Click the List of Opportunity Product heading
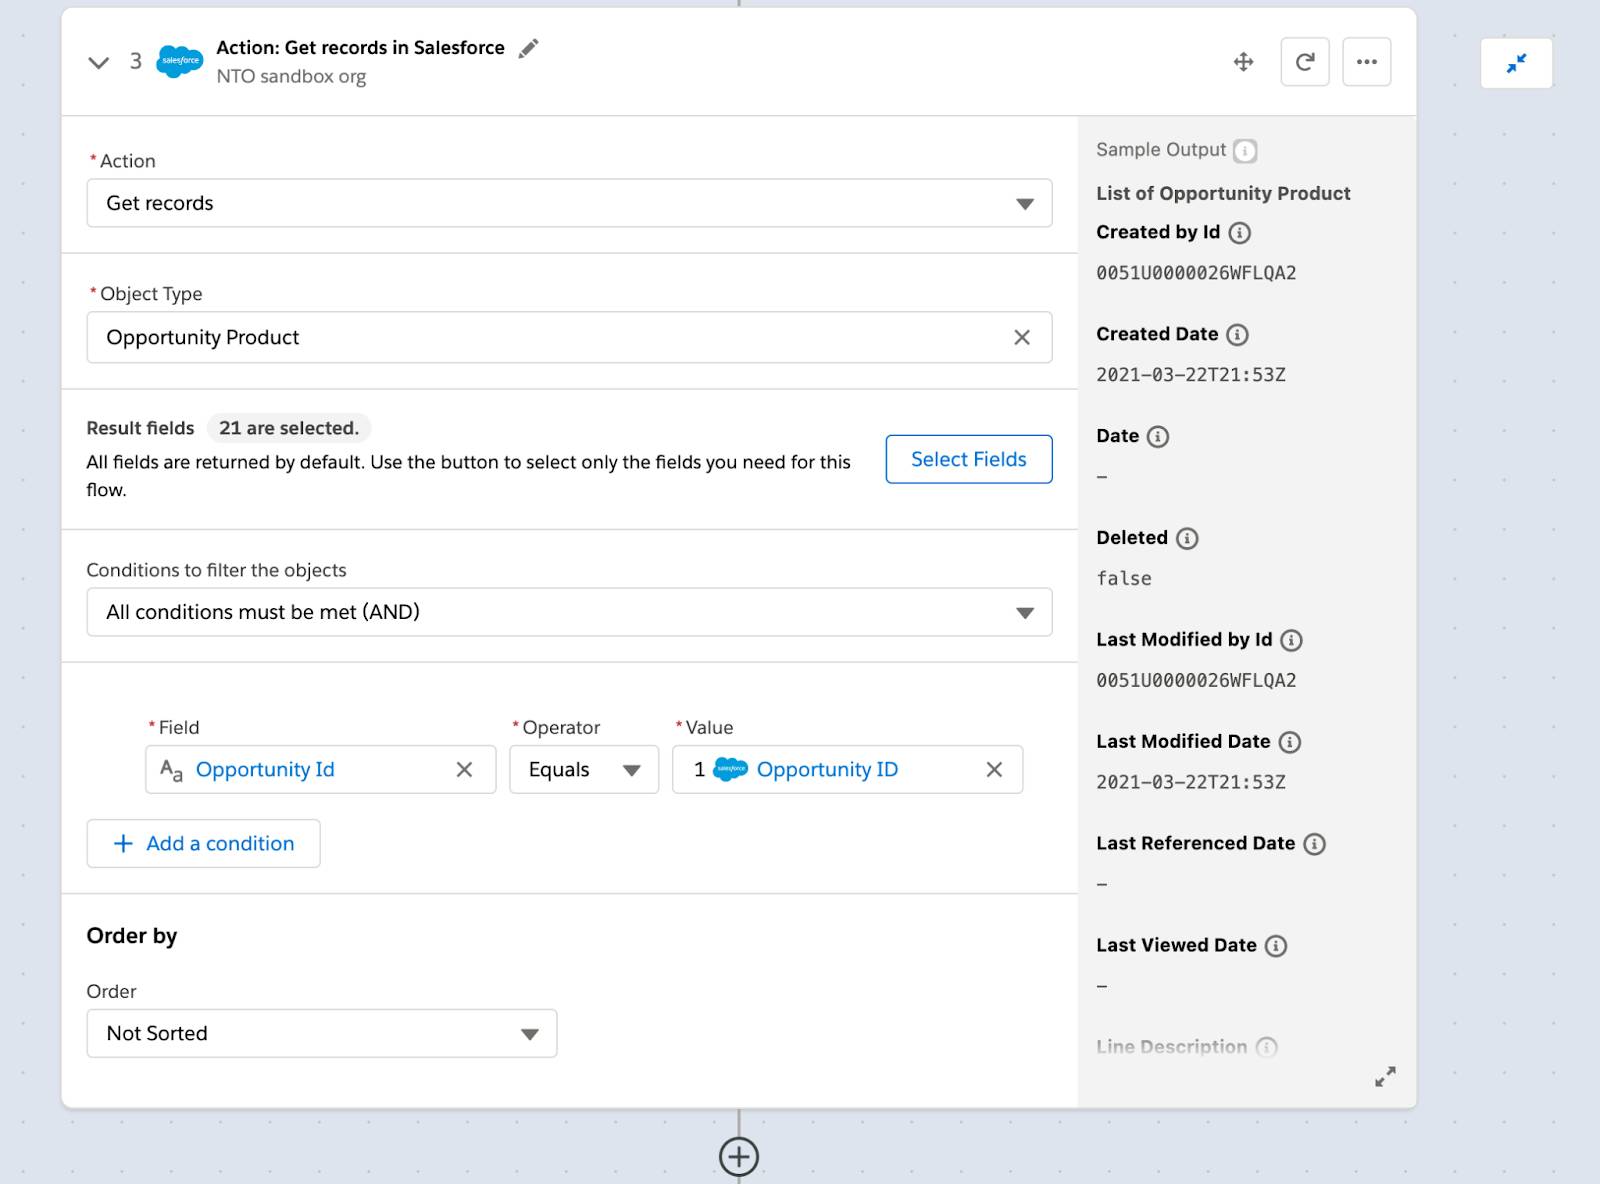 [1223, 193]
